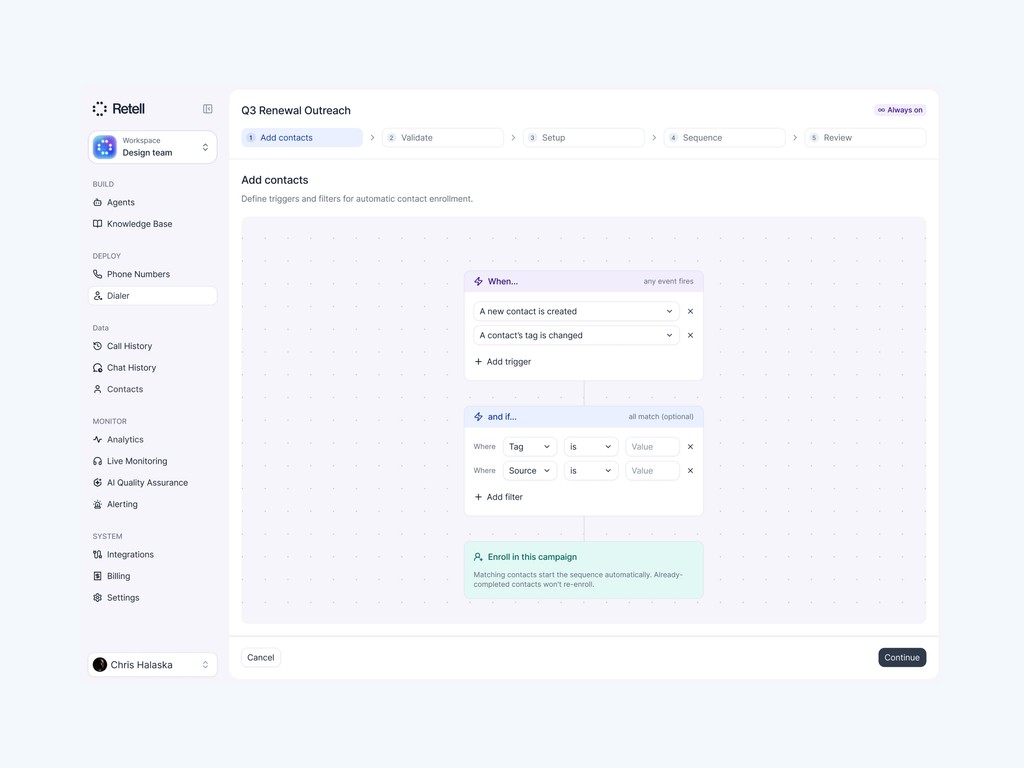Collapse the sidebar with the panel icon
The image size is (1024, 768).
pyautogui.click(x=208, y=109)
